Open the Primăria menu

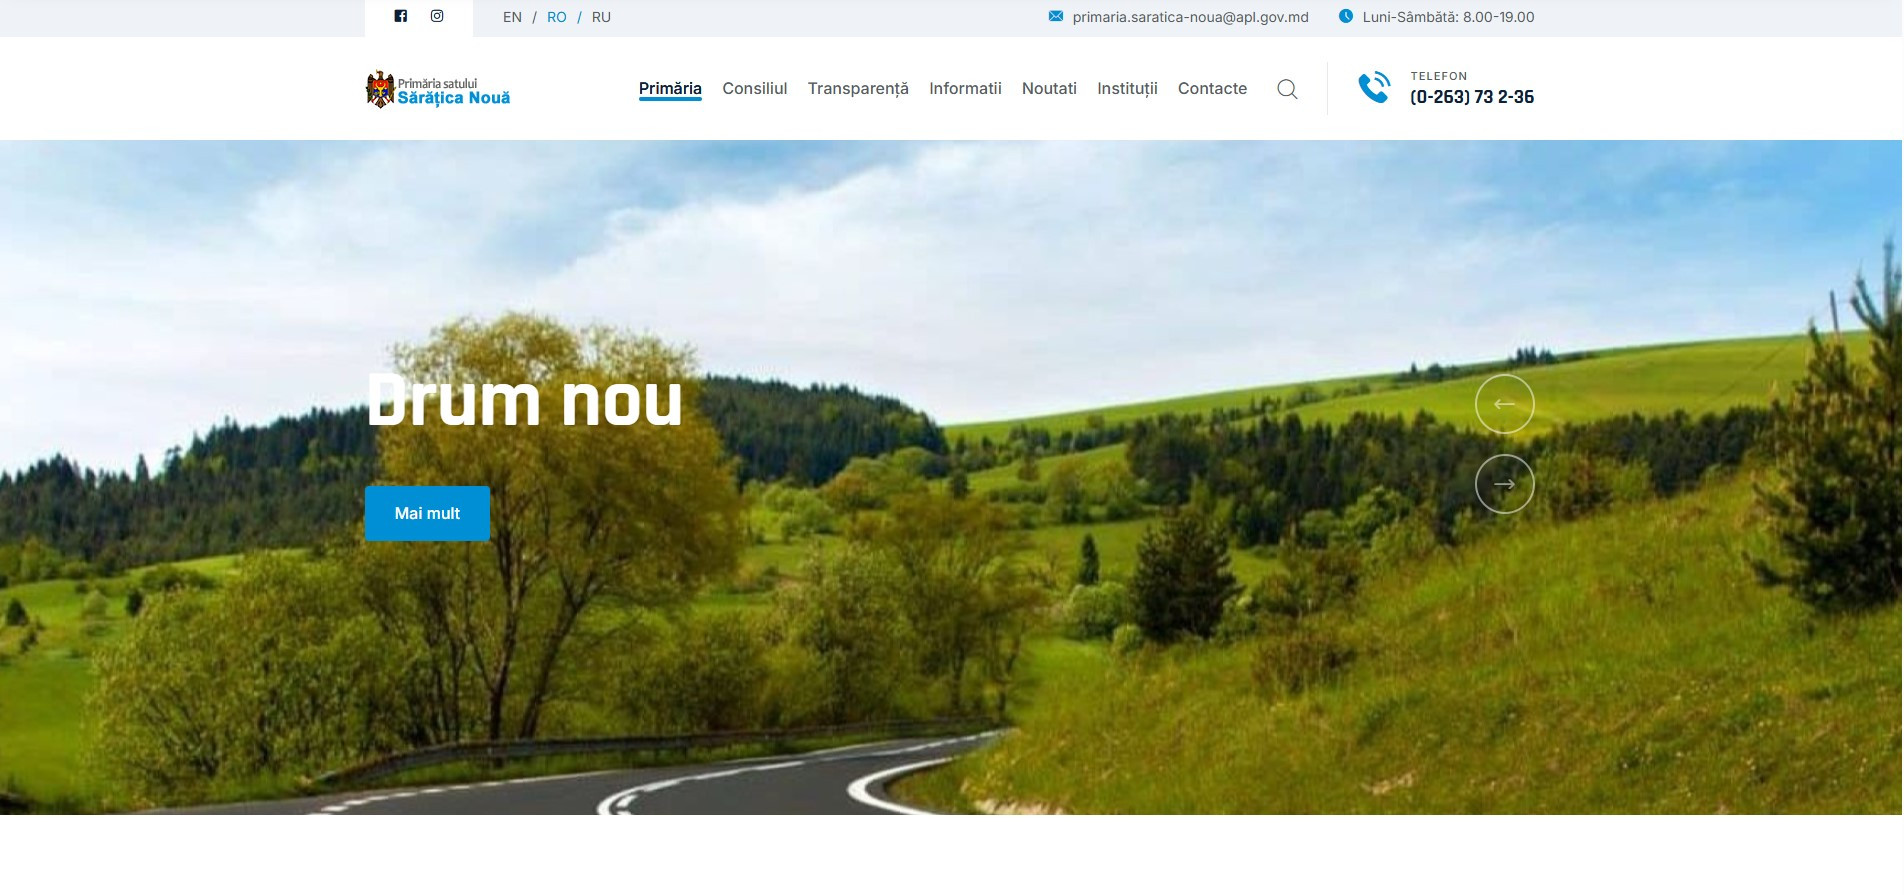click(670, 88)
